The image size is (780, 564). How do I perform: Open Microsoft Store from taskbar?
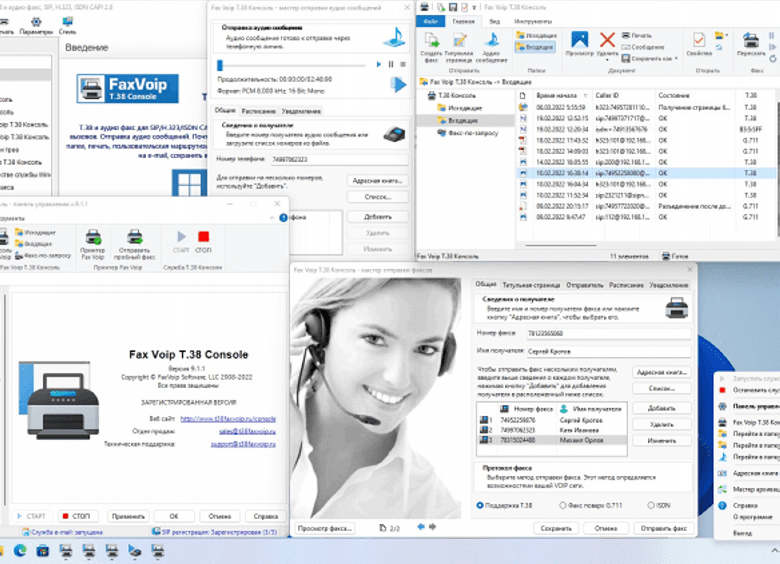coord(43,551)
